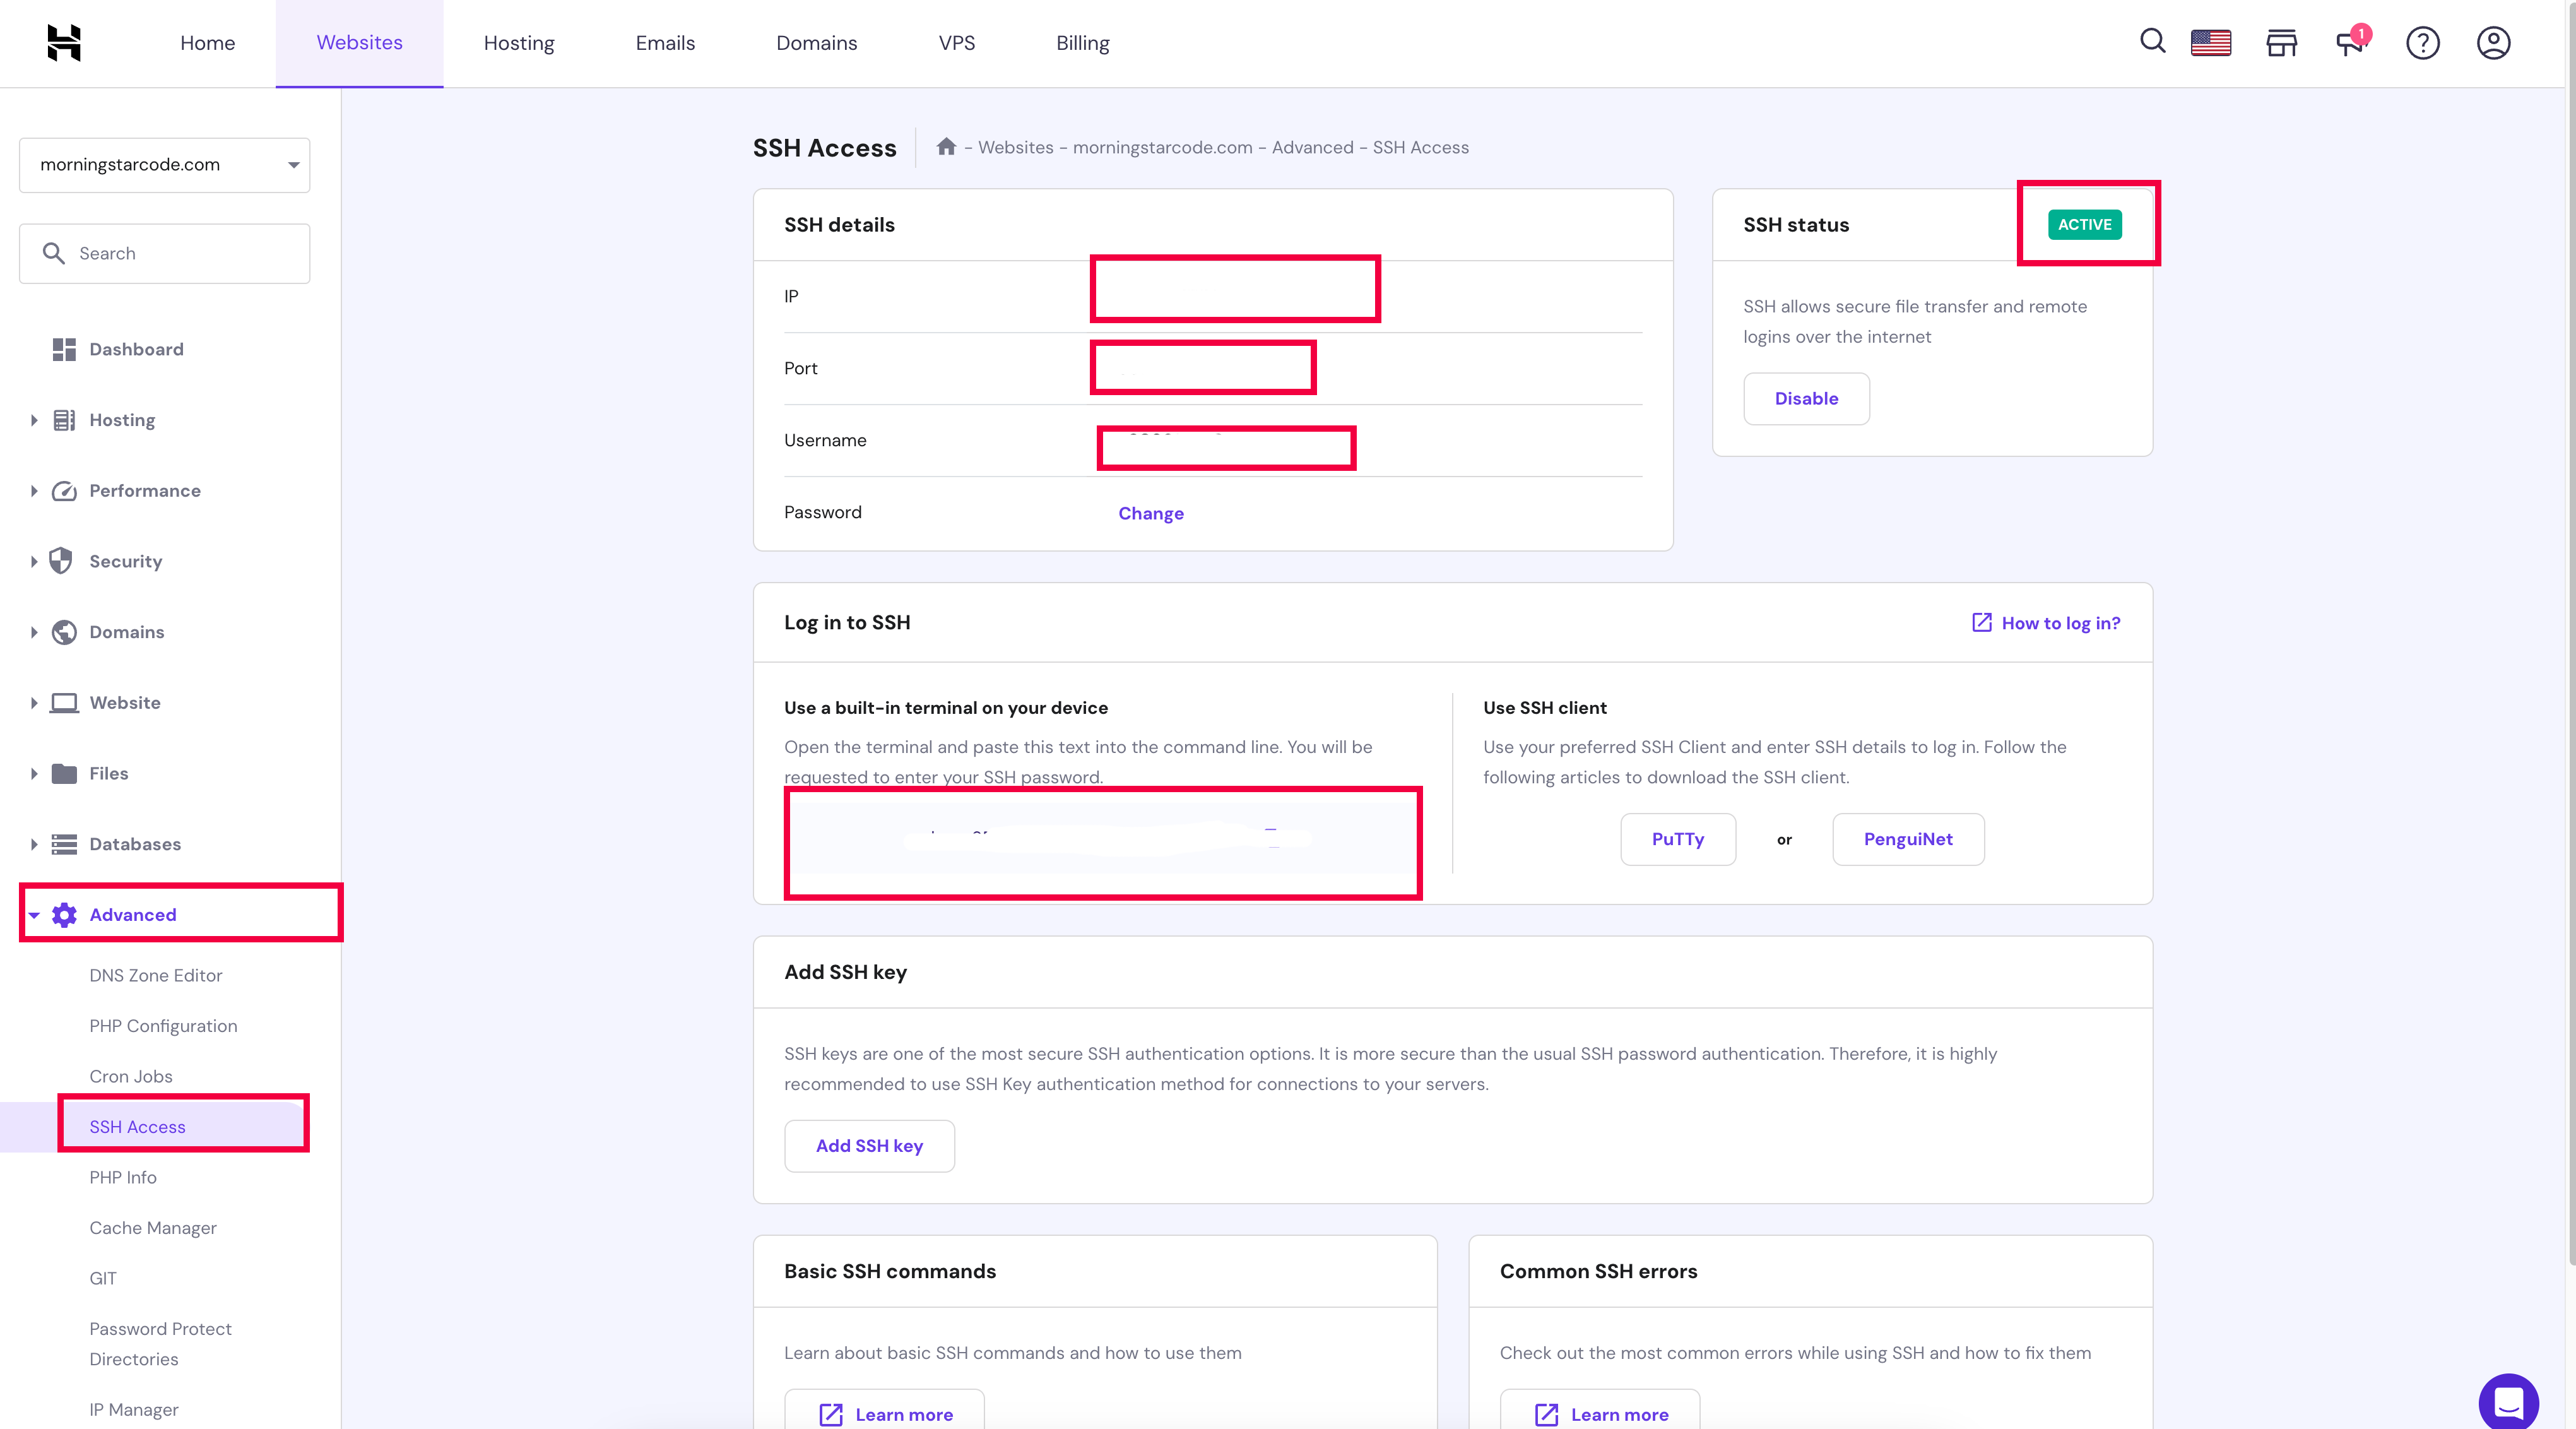Go to the Home tab
Viewport: 2576px width, 1429px height.
click(208, 43)
